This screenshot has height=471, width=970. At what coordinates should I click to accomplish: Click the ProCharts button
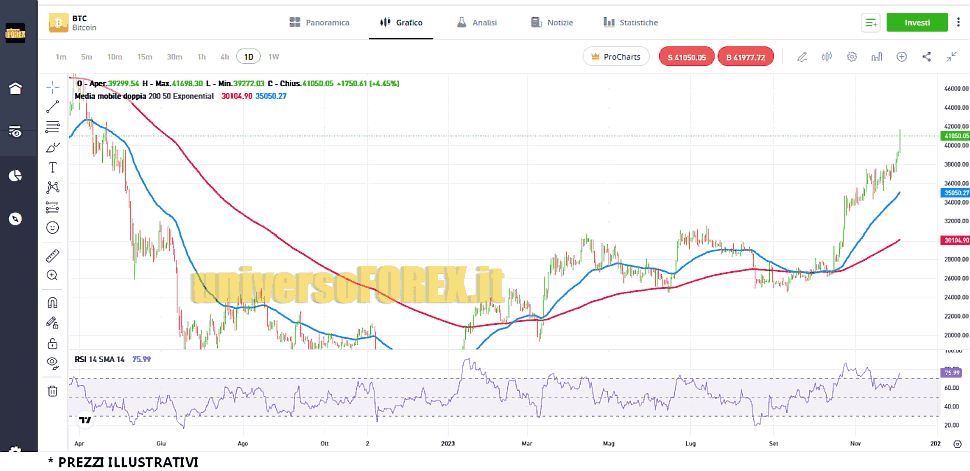[616, 58]
